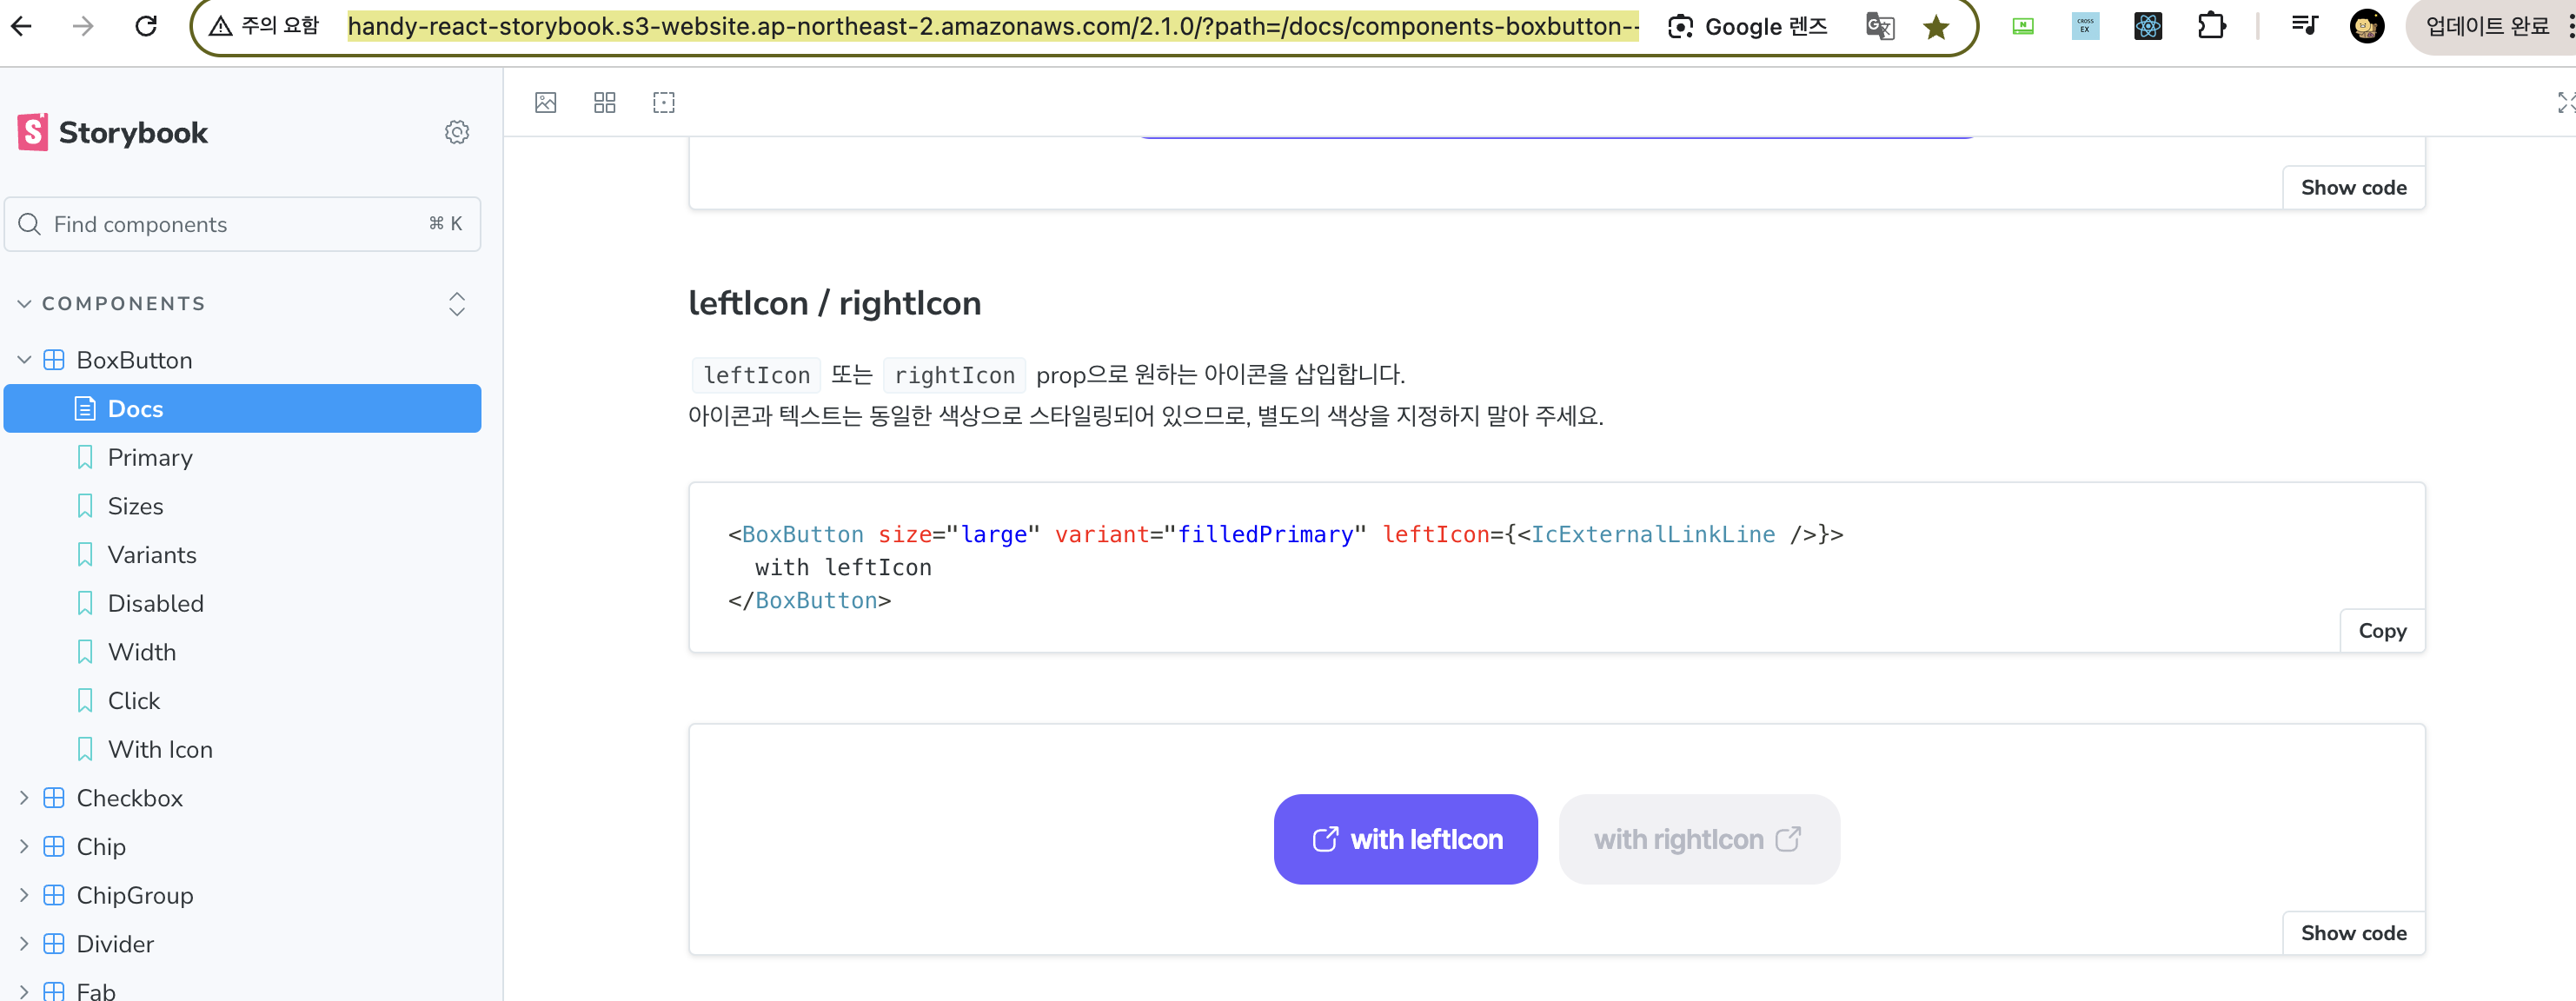
Task: Select the With Icon story
Action: click(160, 749)
